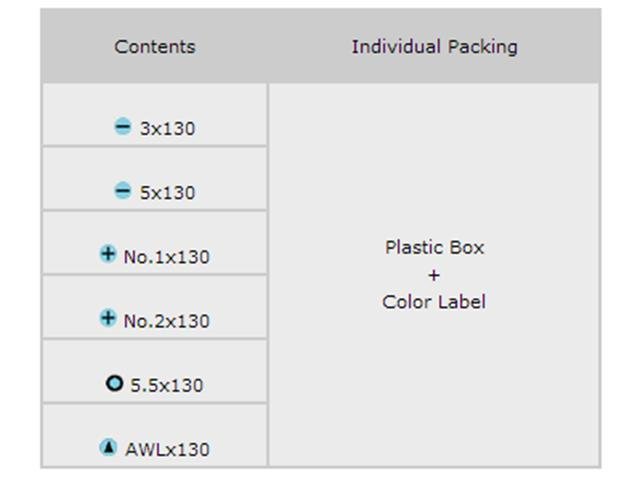Viewport: 640px width, 480px height.
Task: Click the ring-shaped icon beside 5.5x130
Action: [114, 383]
